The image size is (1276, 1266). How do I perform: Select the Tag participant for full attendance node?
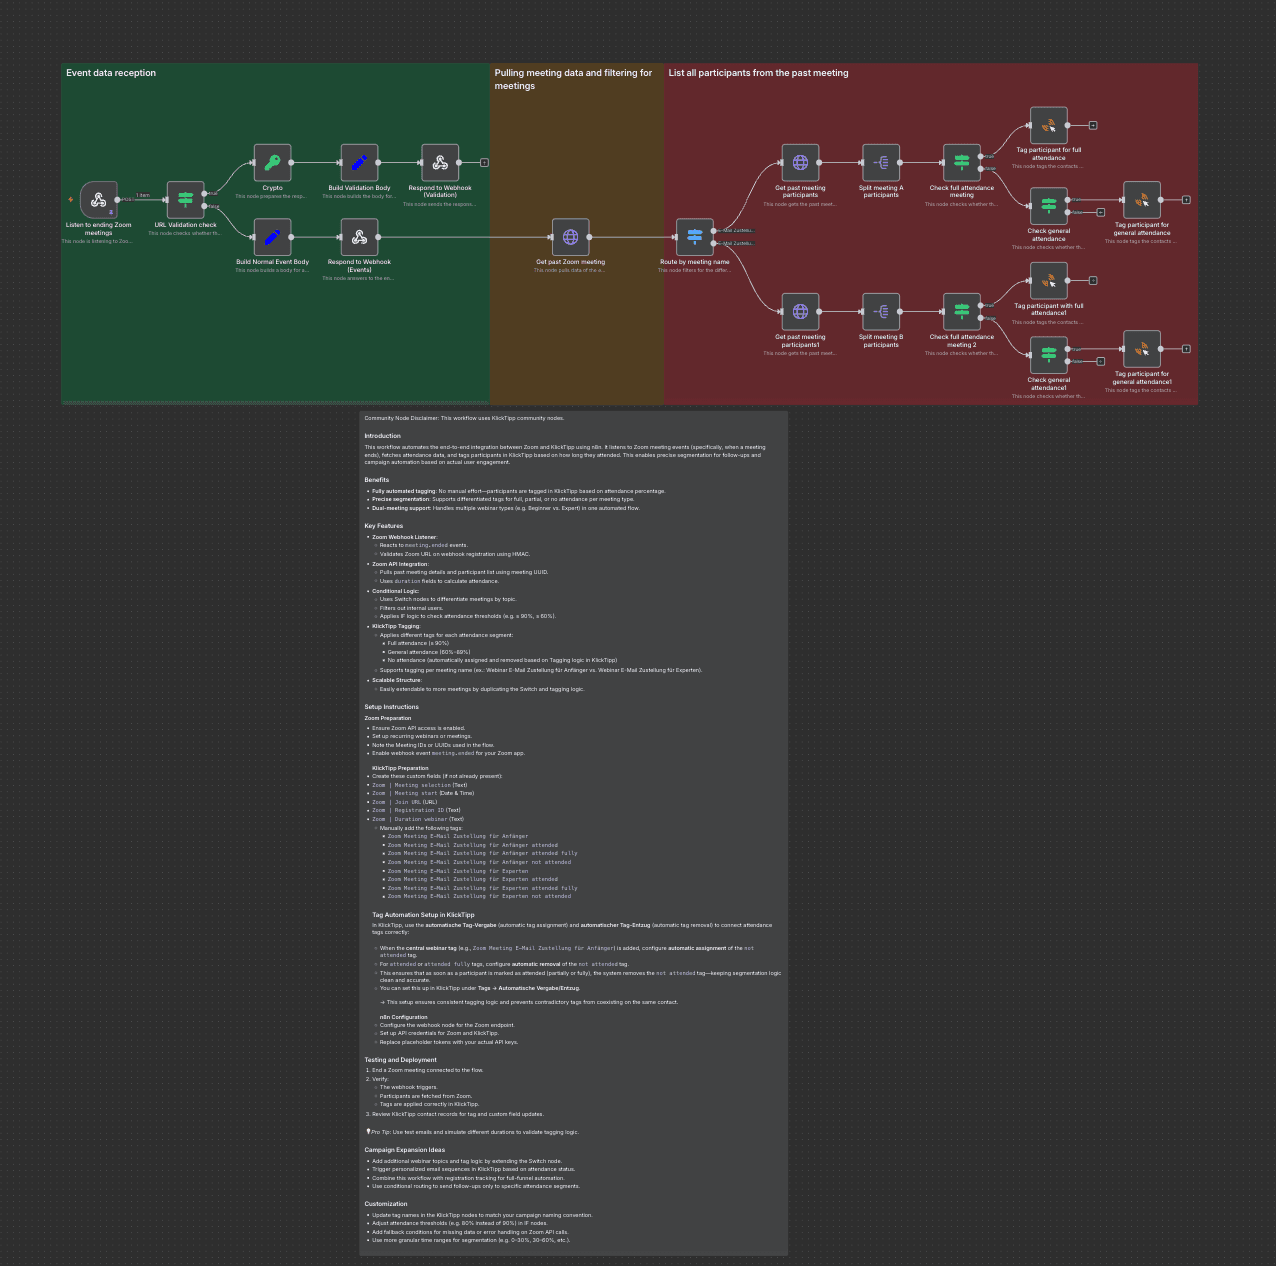(x=1048, y=125)
